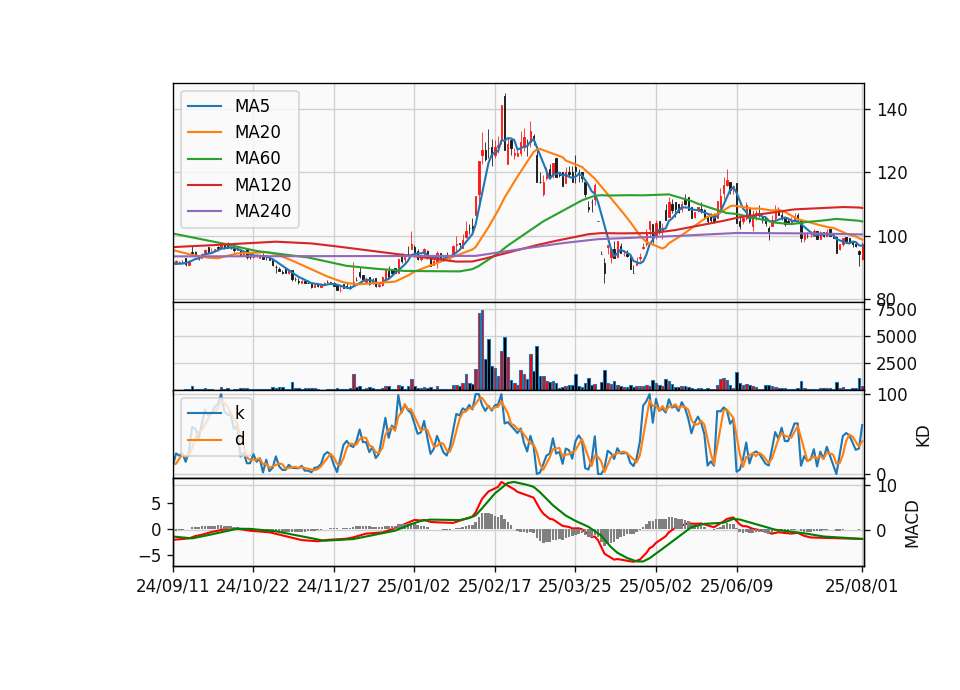960x690 pixels.
Task: Click the 'd' label in the KD legend
Action: pos(239,439)
